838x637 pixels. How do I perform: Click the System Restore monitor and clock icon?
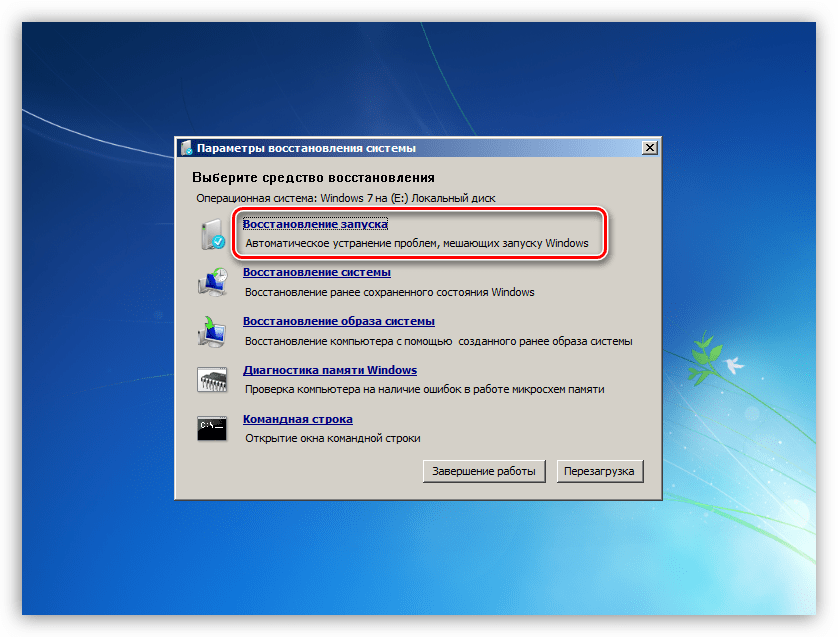[x=212, y=282]
